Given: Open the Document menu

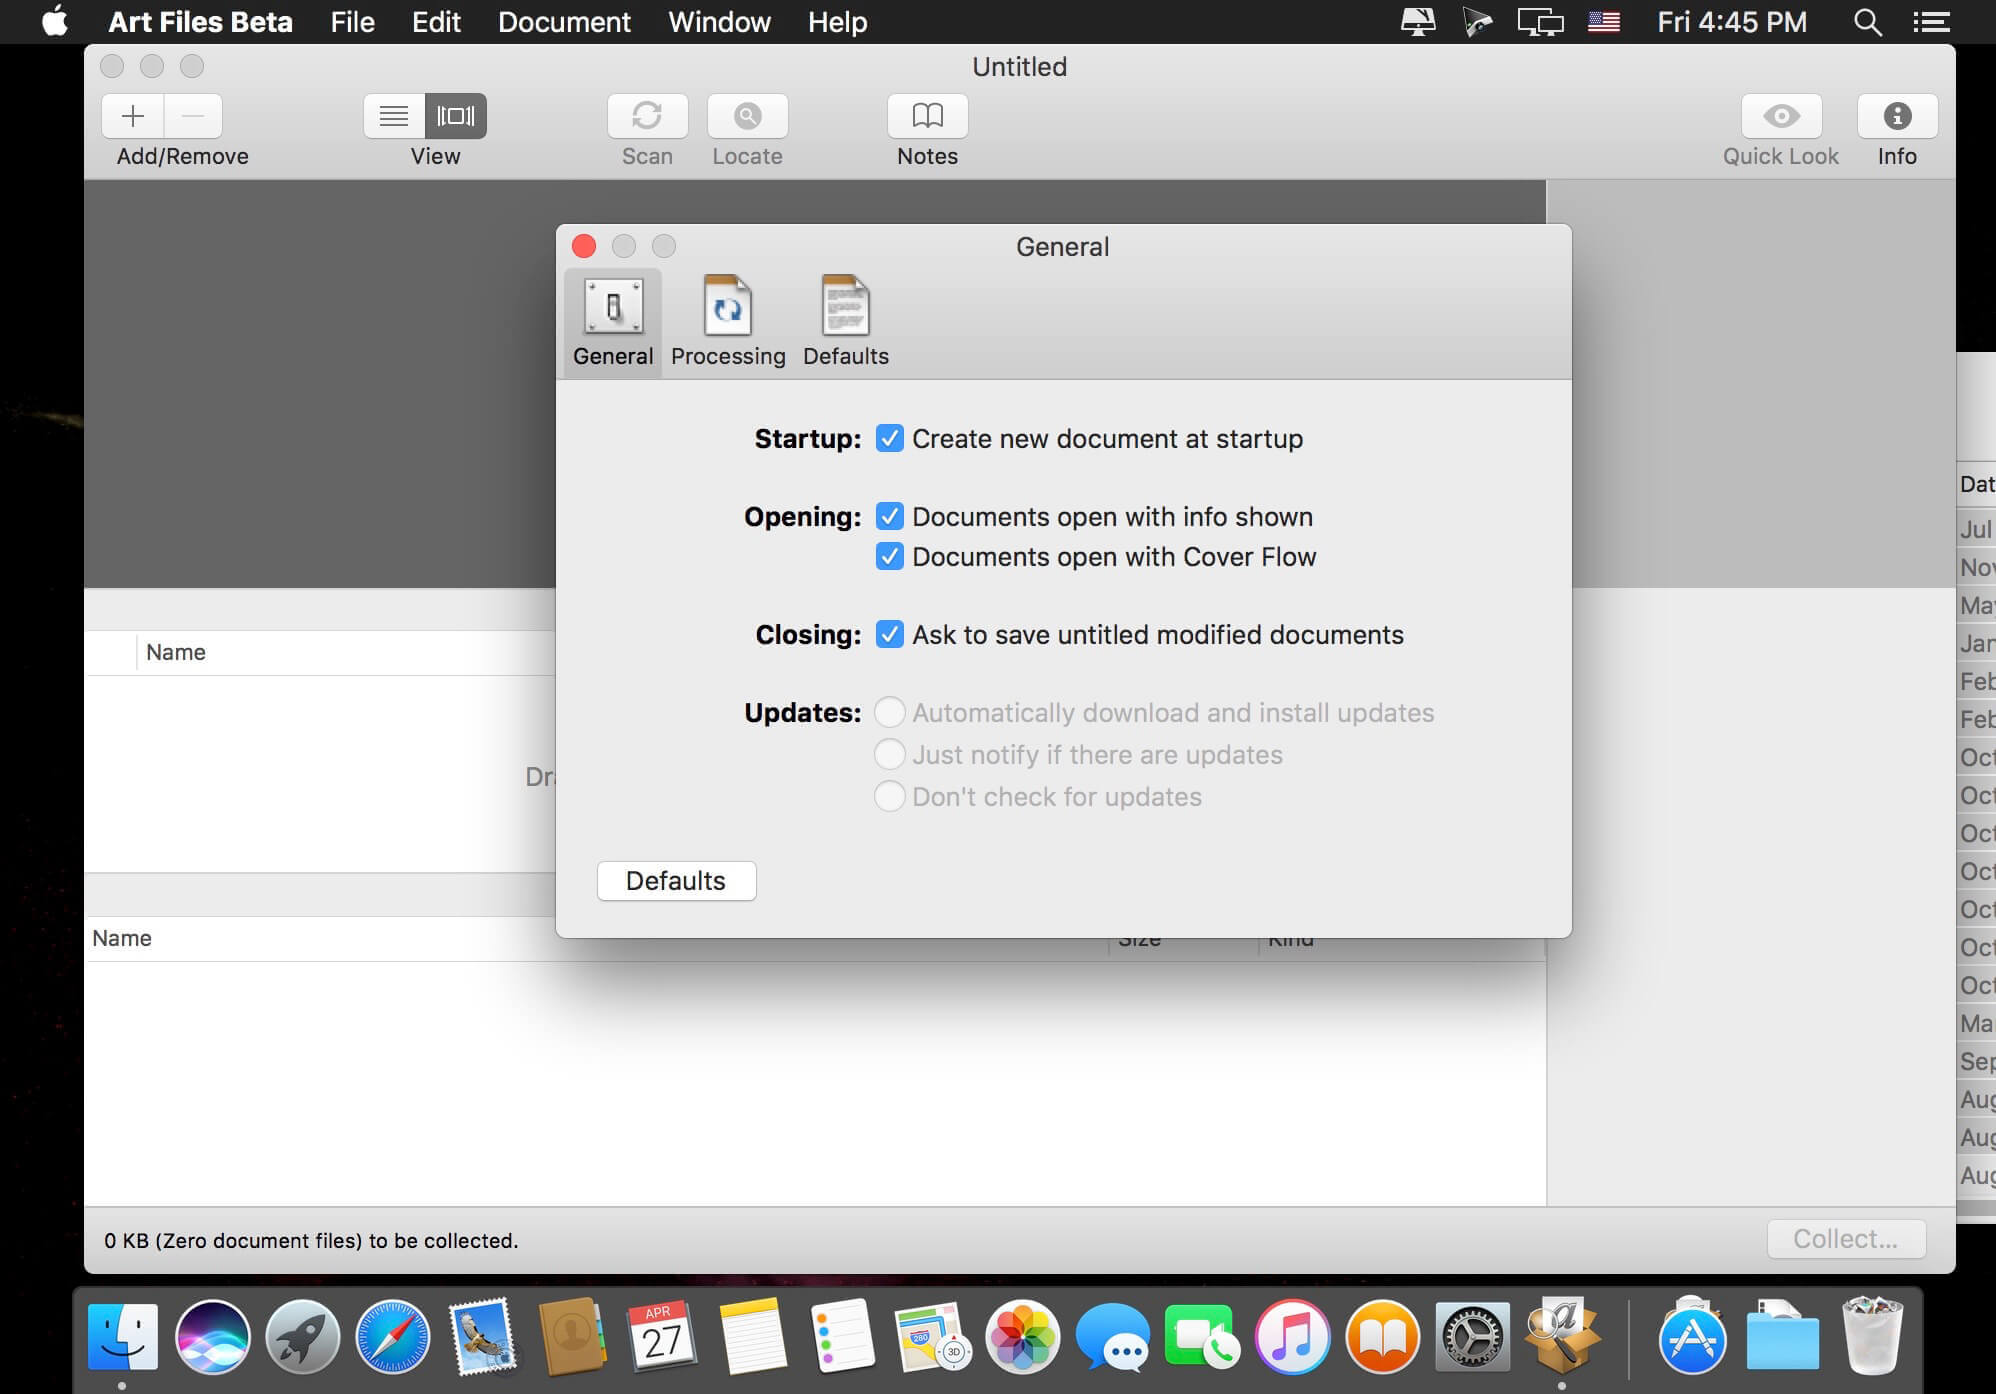Looking at the screenshot, I should (564, 22).
